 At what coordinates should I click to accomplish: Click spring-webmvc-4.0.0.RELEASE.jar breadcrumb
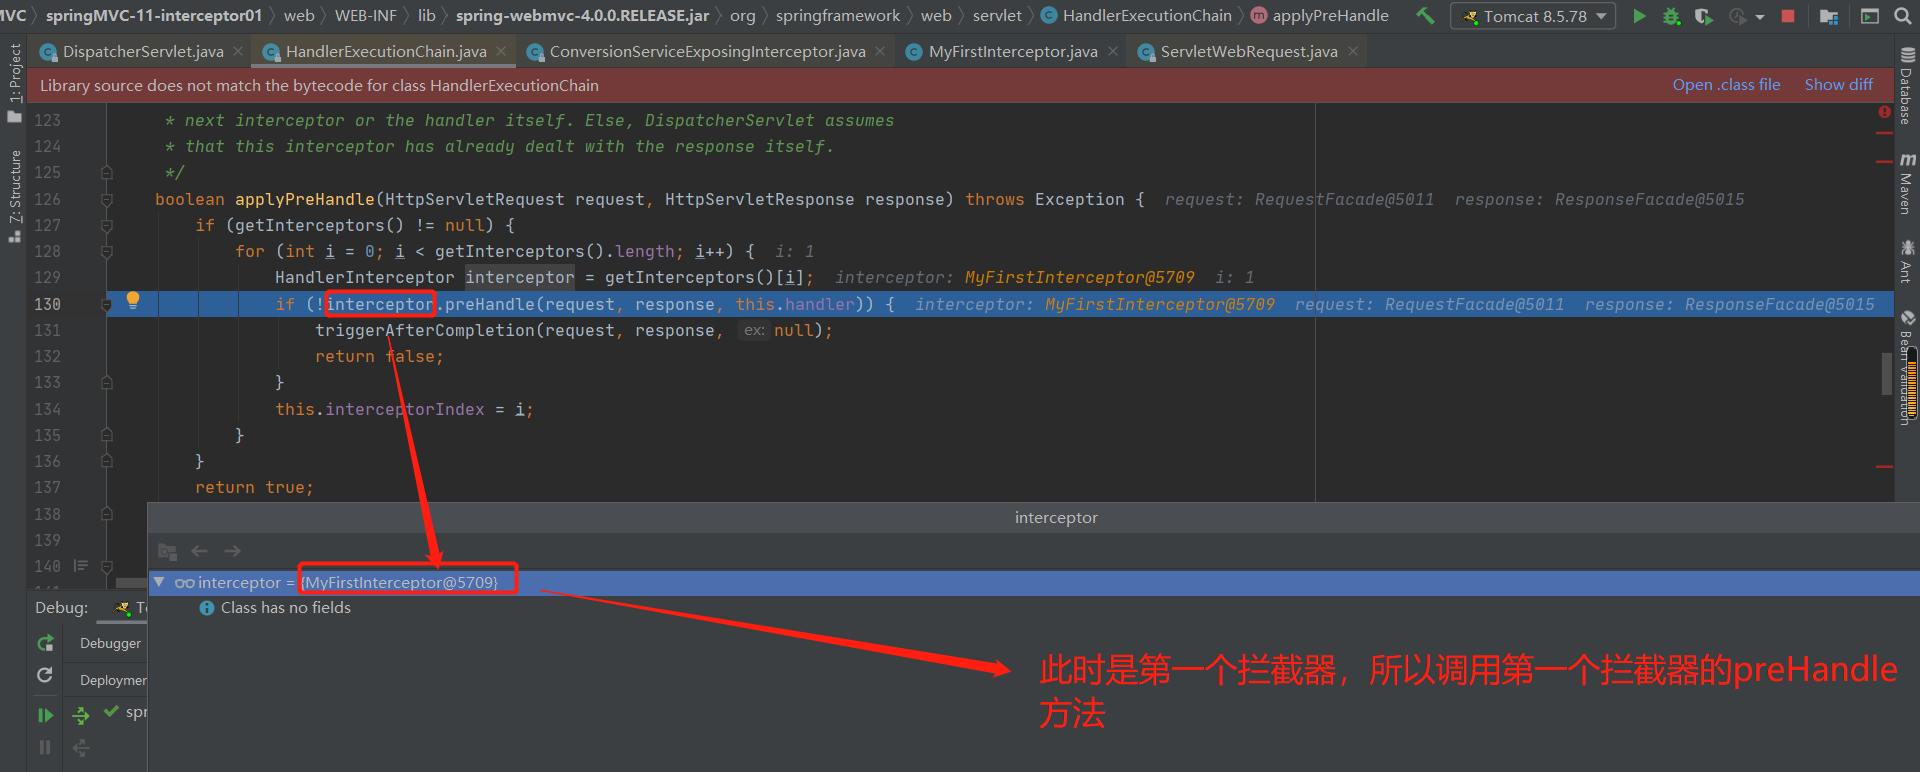(582, 16)
